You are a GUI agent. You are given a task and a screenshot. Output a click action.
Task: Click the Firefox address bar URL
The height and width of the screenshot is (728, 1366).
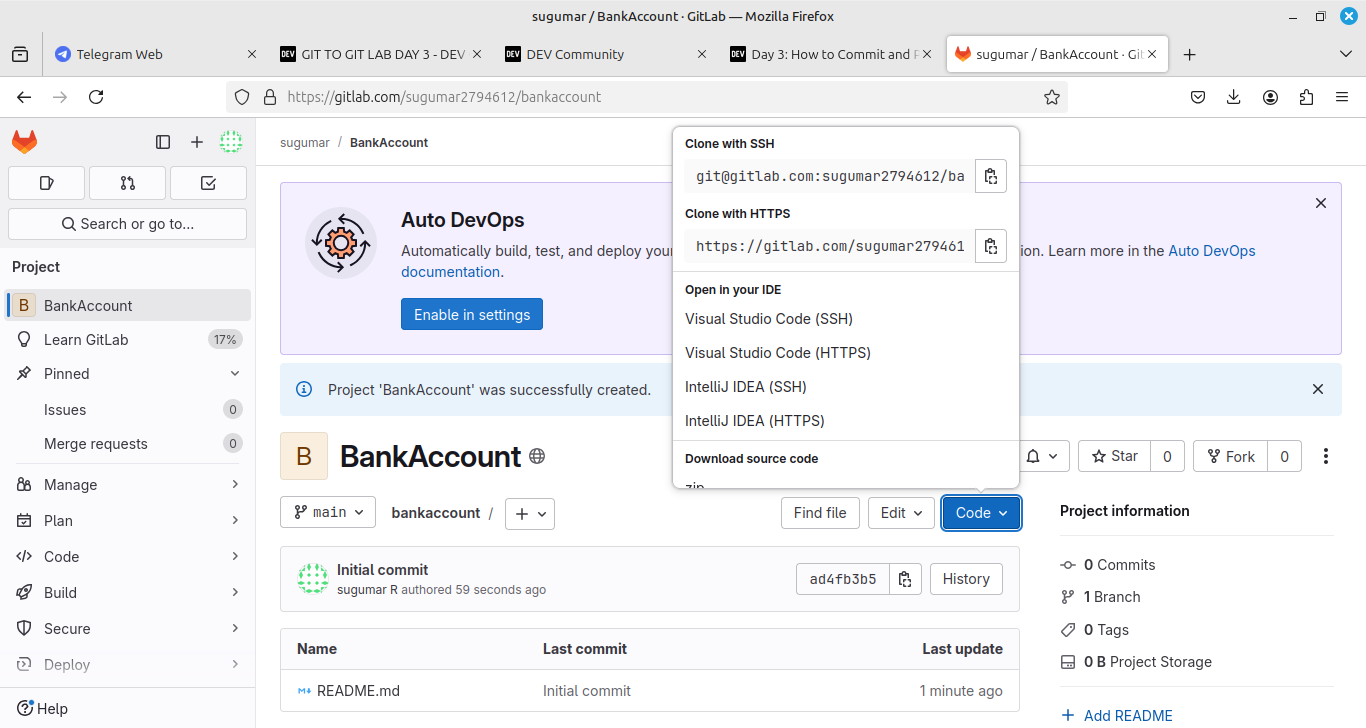coord(444,97)
